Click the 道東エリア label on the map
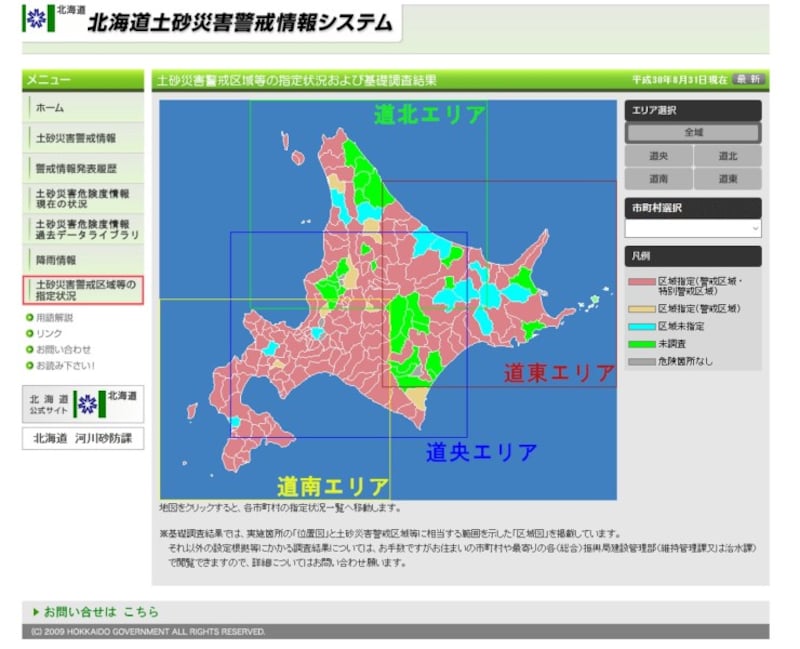 click(559, 374)
